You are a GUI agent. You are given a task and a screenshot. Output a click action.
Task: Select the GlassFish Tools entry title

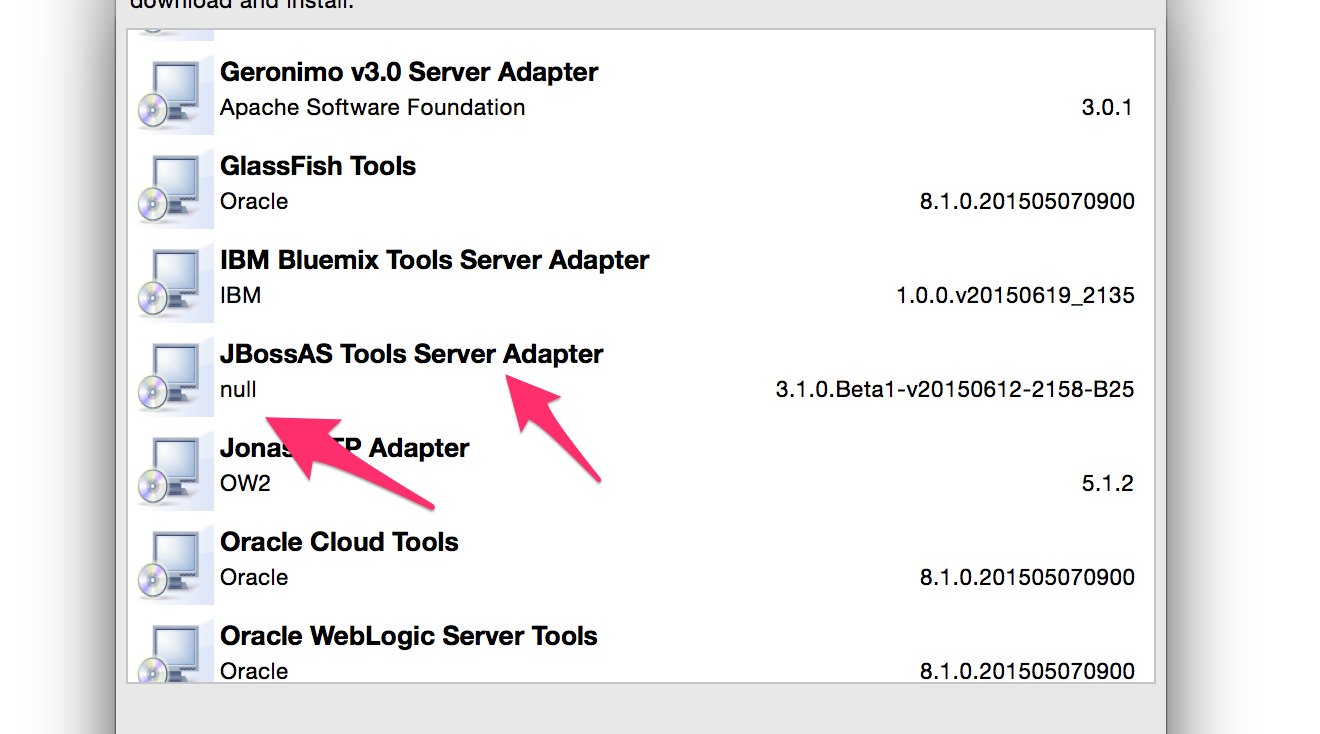318,166
